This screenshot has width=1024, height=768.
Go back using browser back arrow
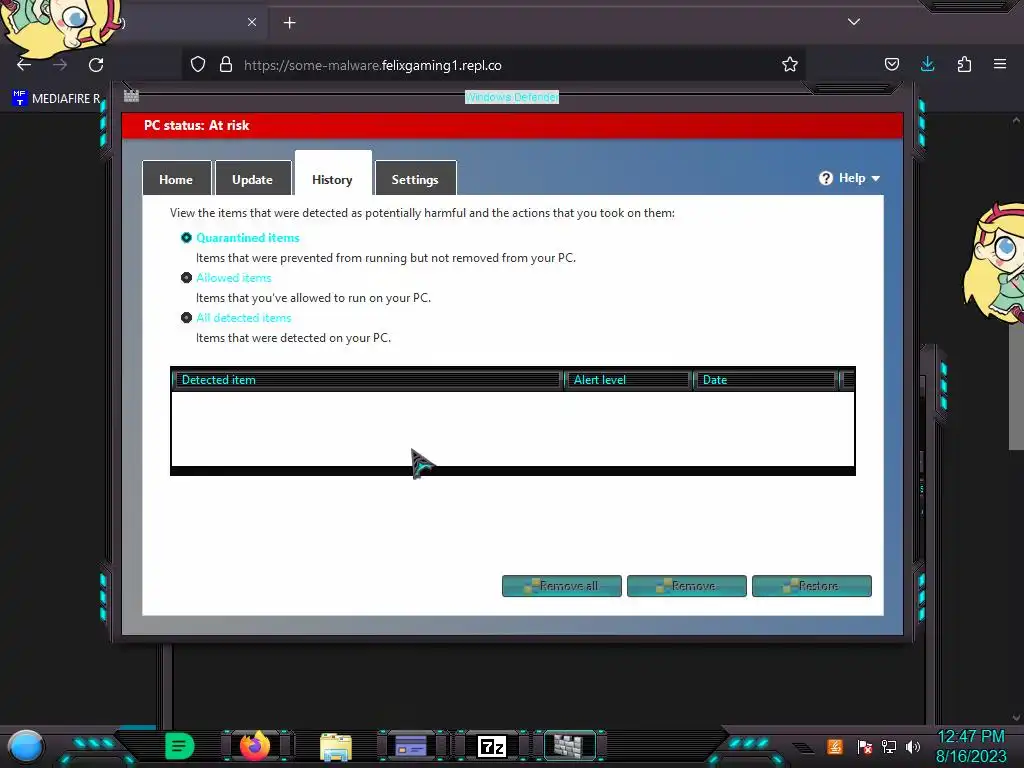pos(24,65)
